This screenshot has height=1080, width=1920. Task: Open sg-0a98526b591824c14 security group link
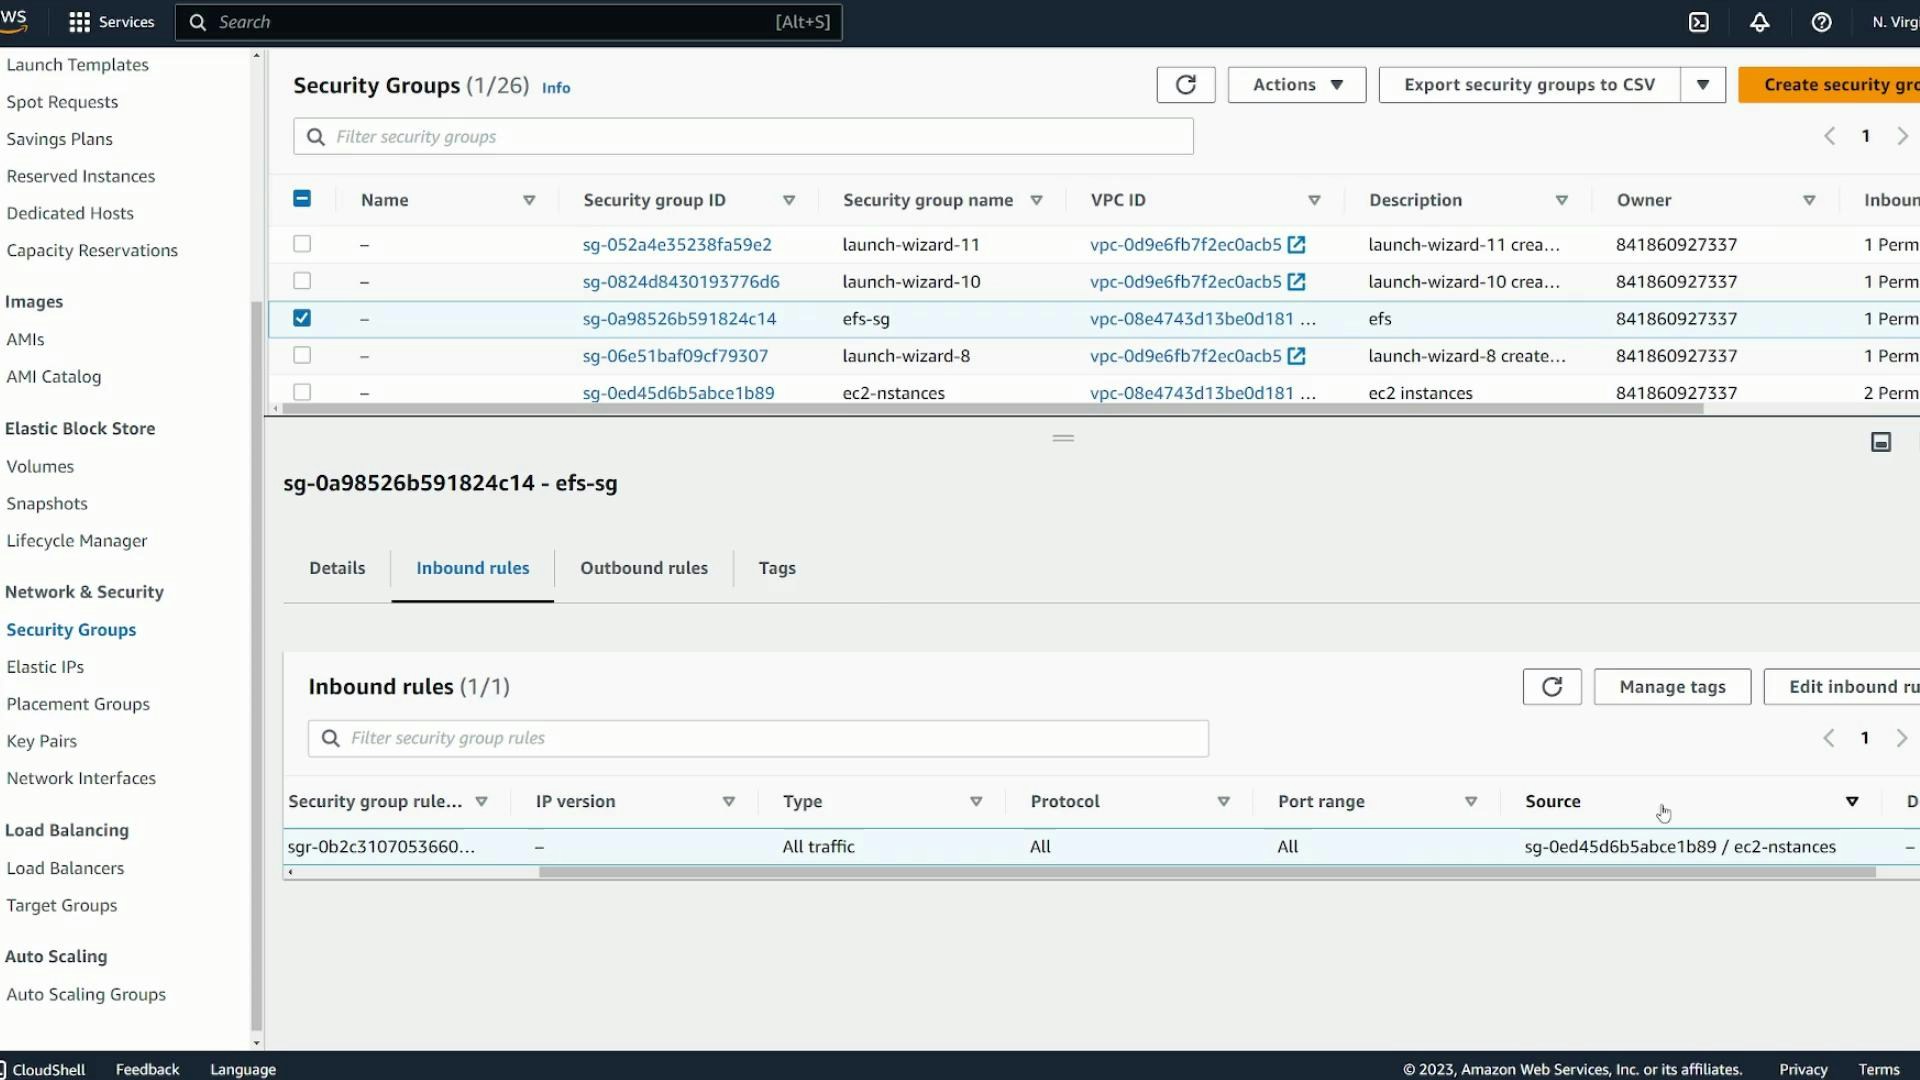pos(678,318)
